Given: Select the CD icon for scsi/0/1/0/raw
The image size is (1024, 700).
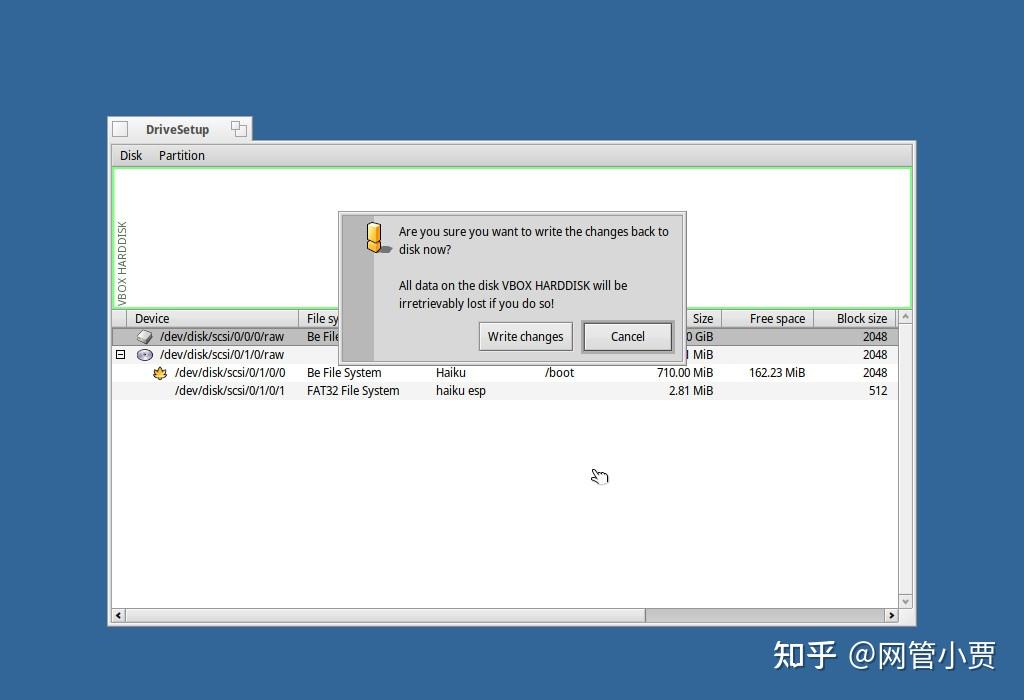Looking at the screenshot, I should [144, 355].
